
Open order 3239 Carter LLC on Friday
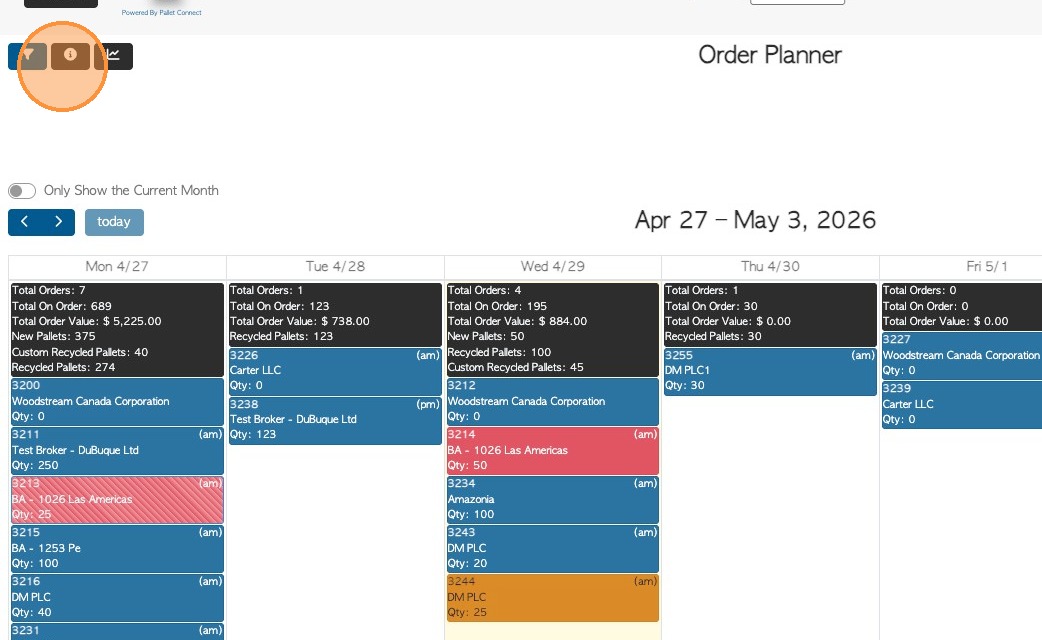pyautogui.click(x=960, y=404)
